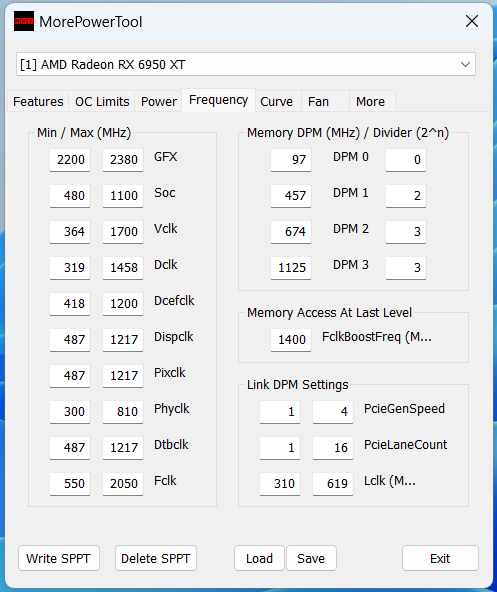
Task: Open the GPU selection dropdown
Action: pos(245,64)
